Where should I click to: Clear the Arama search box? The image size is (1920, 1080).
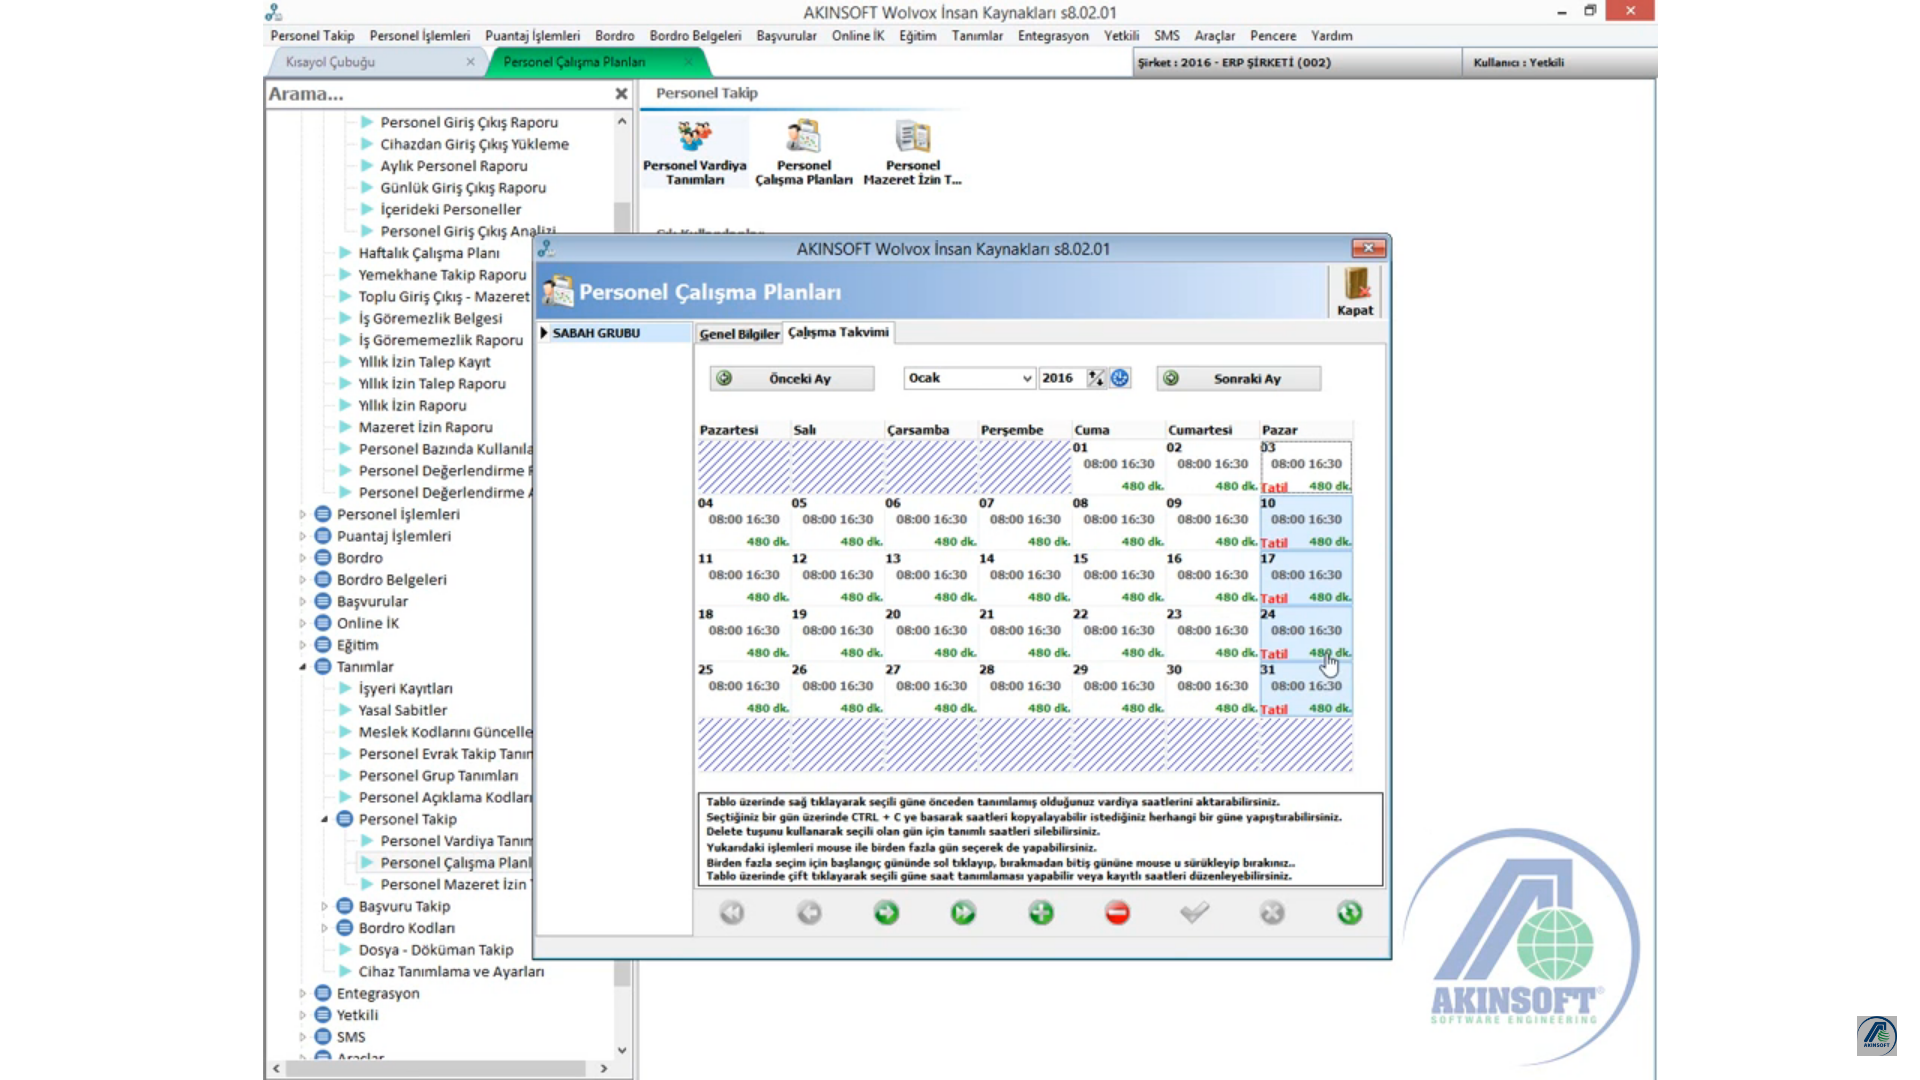click(621, 93)
